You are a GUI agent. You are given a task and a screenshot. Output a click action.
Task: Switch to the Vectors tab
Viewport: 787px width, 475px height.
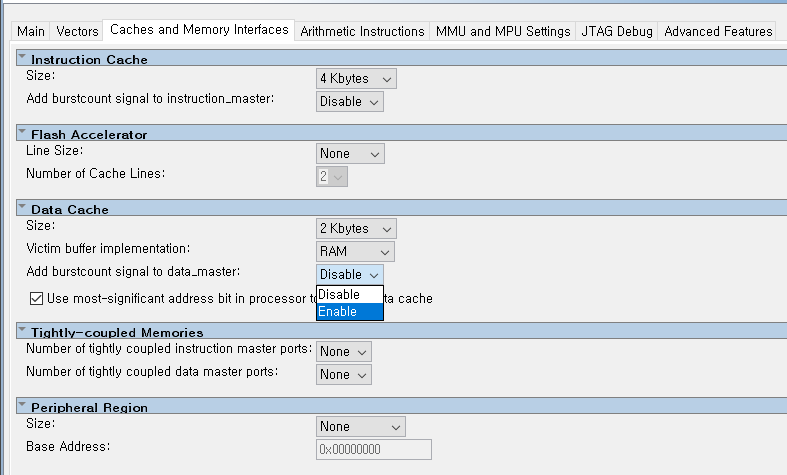click(77, 32)
